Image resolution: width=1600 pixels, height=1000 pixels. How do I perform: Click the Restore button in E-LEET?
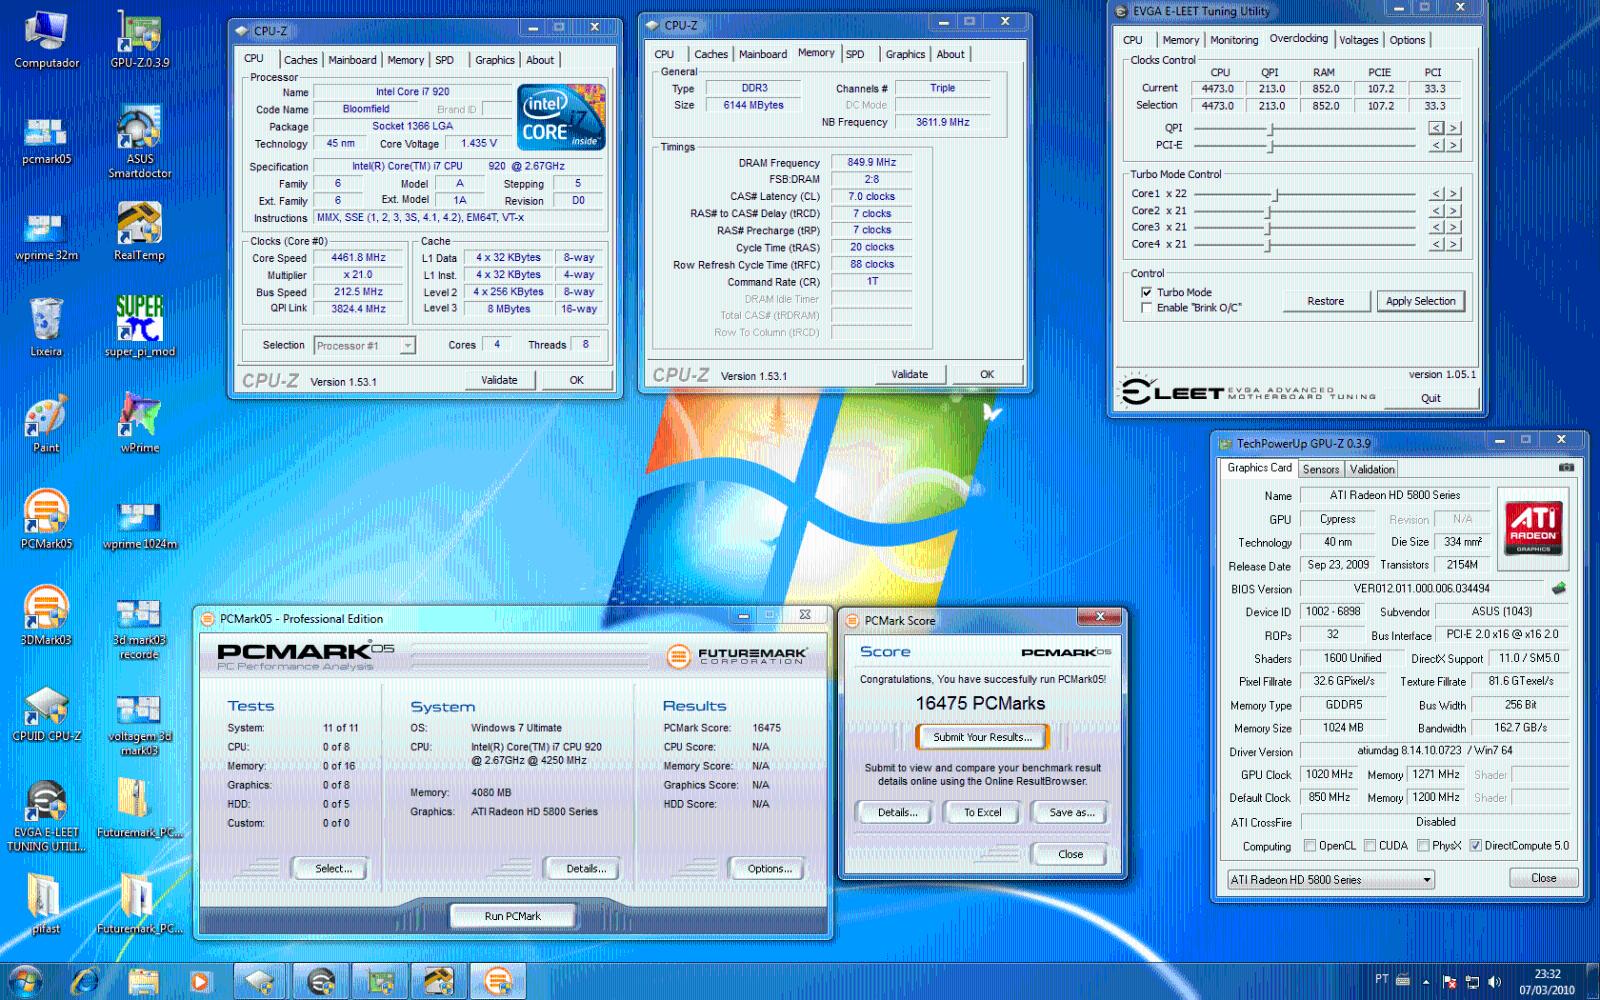click(x=1326, y=301)
